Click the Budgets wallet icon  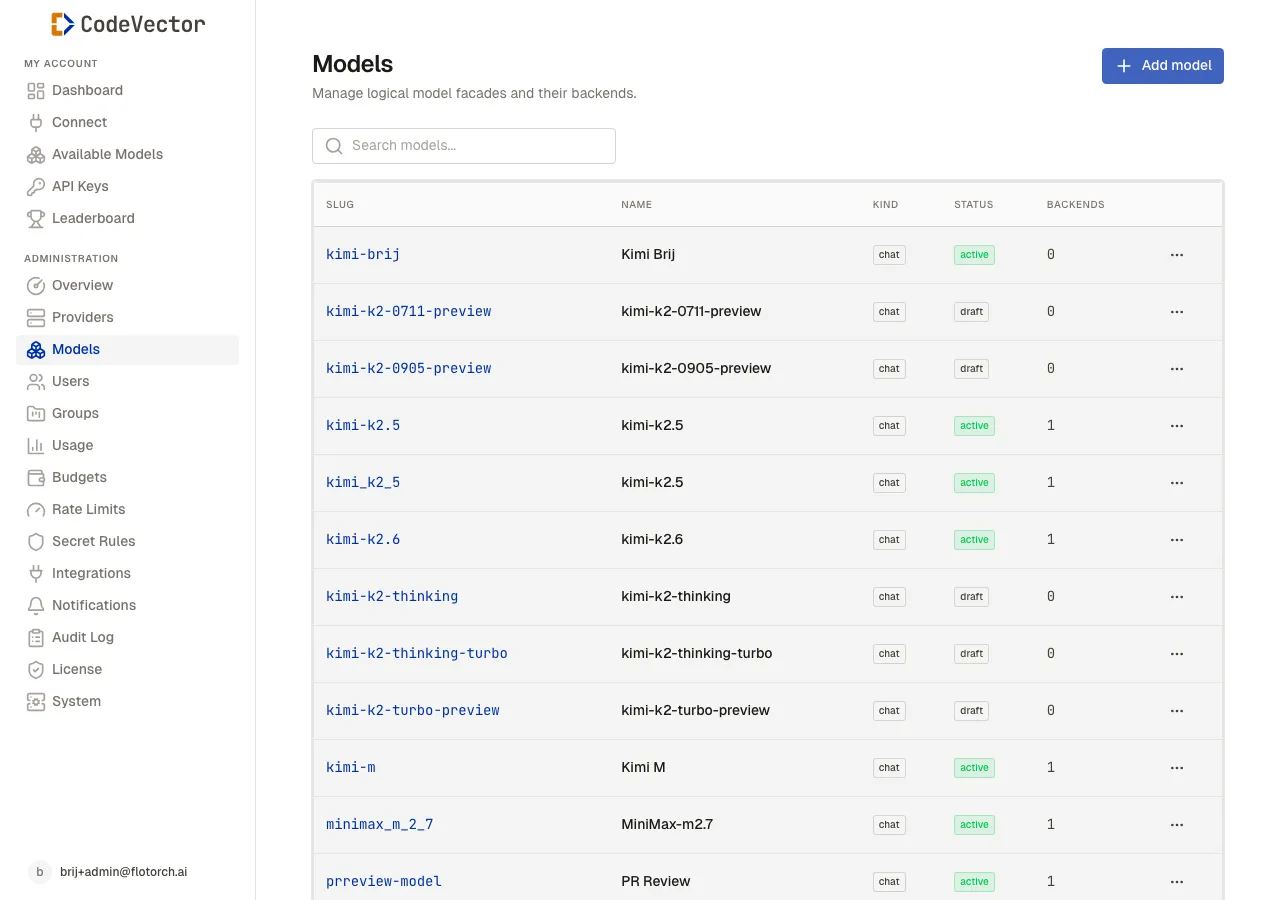(x=36, y=477)
